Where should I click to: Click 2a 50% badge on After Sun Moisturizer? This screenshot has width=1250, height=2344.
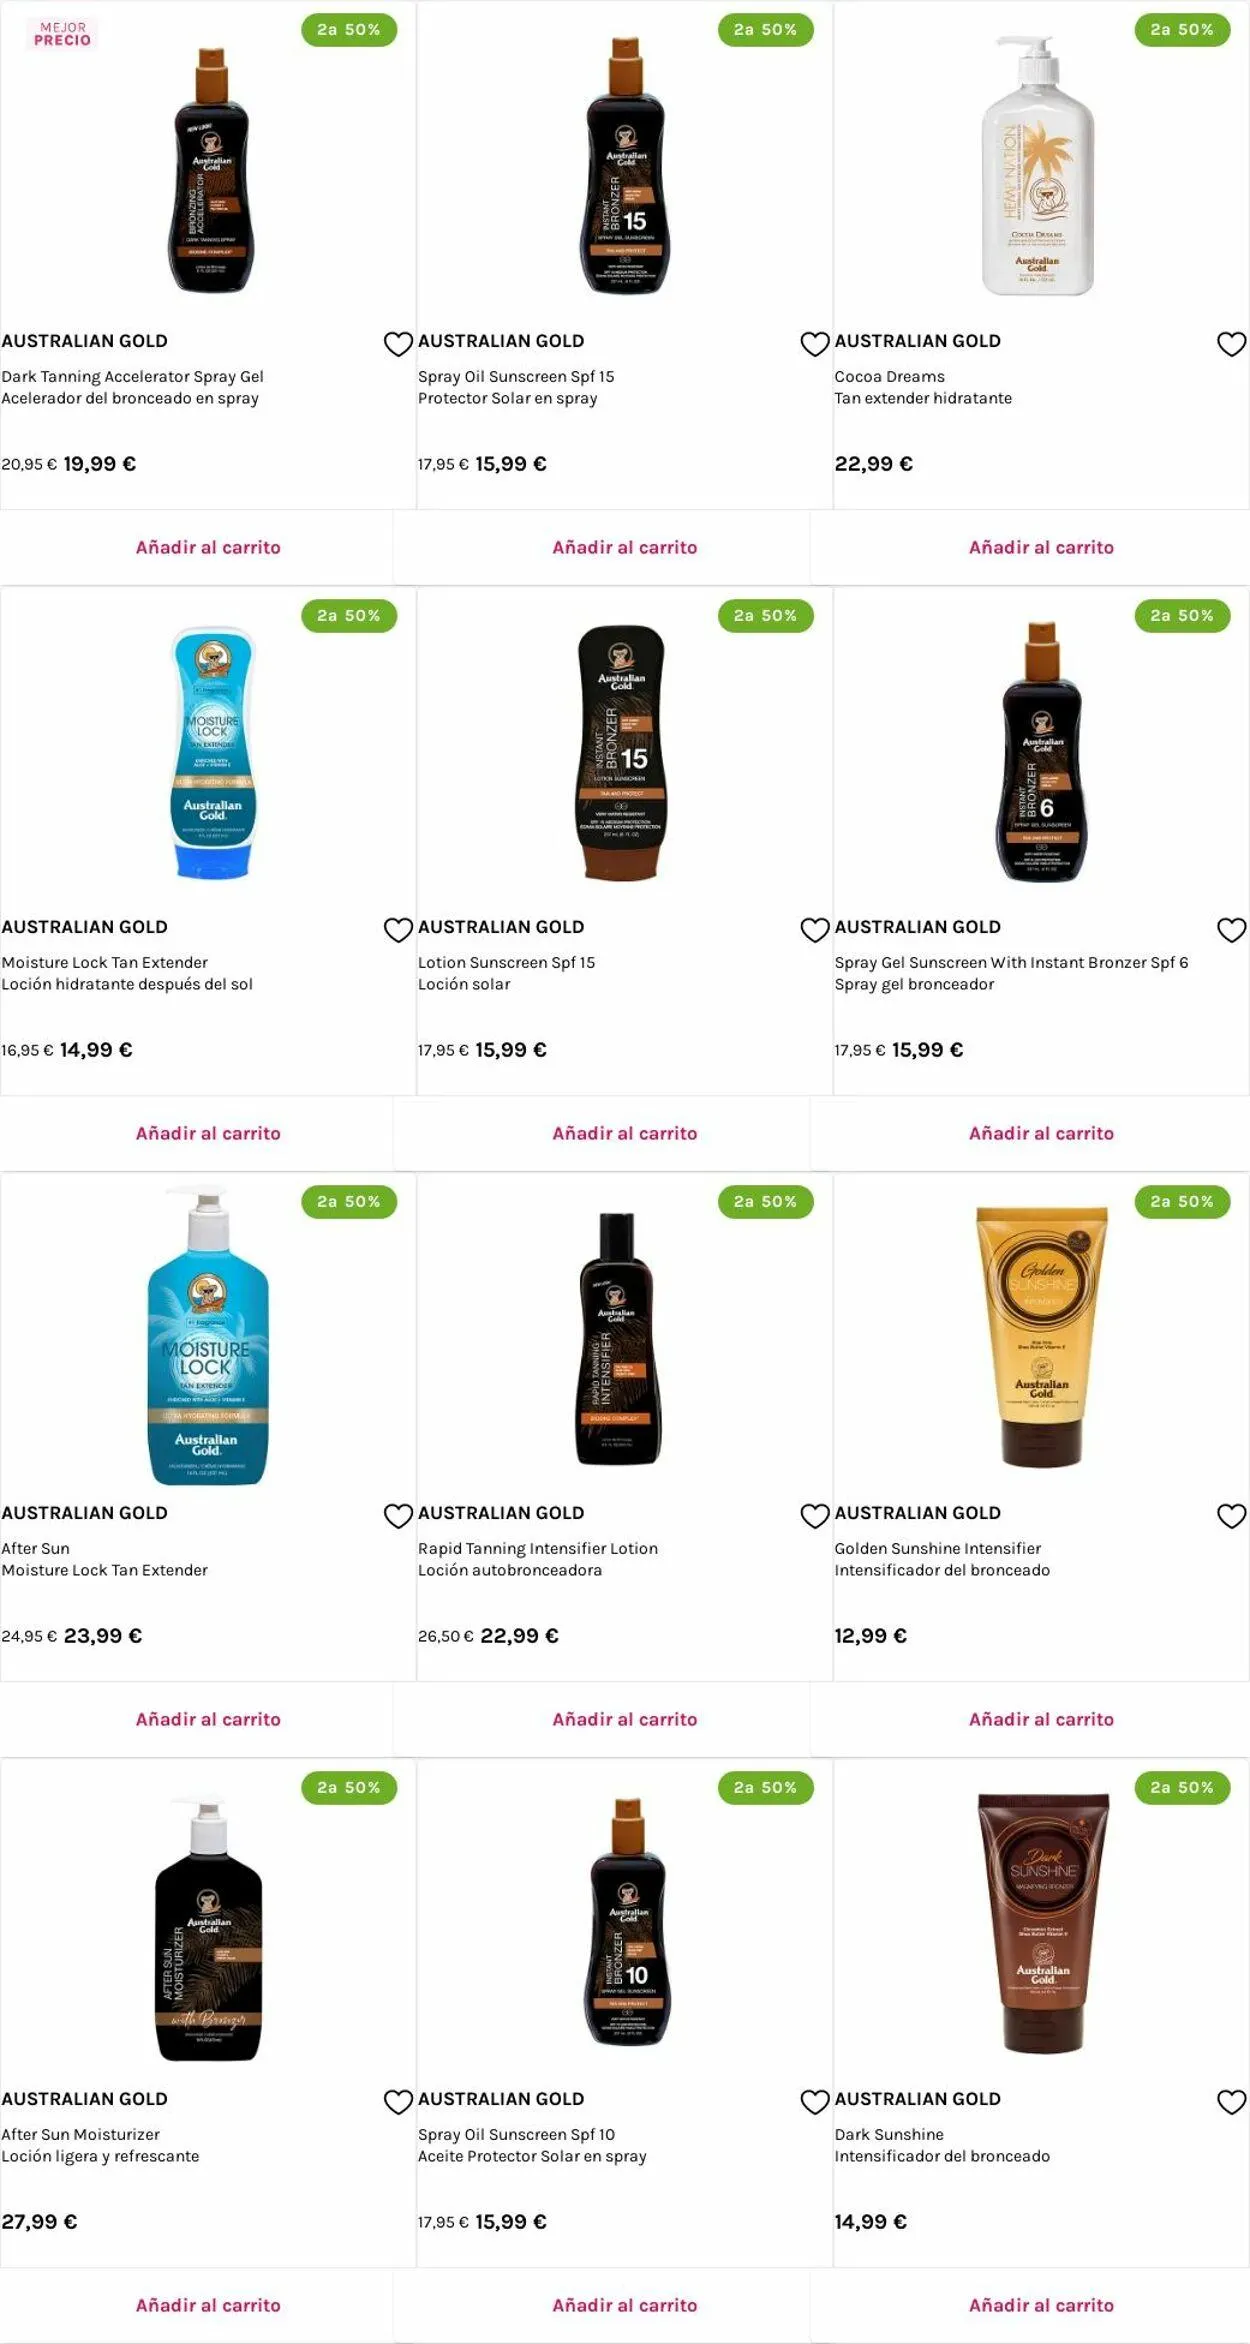(x=349, y=1787)
